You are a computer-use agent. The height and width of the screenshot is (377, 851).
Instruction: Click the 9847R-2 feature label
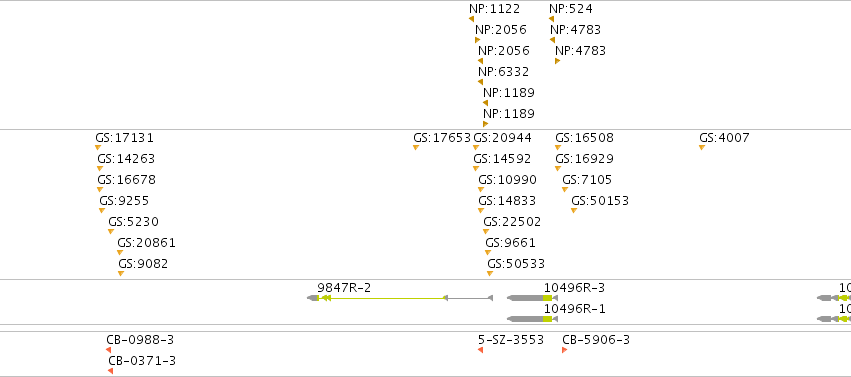(344, 287)
